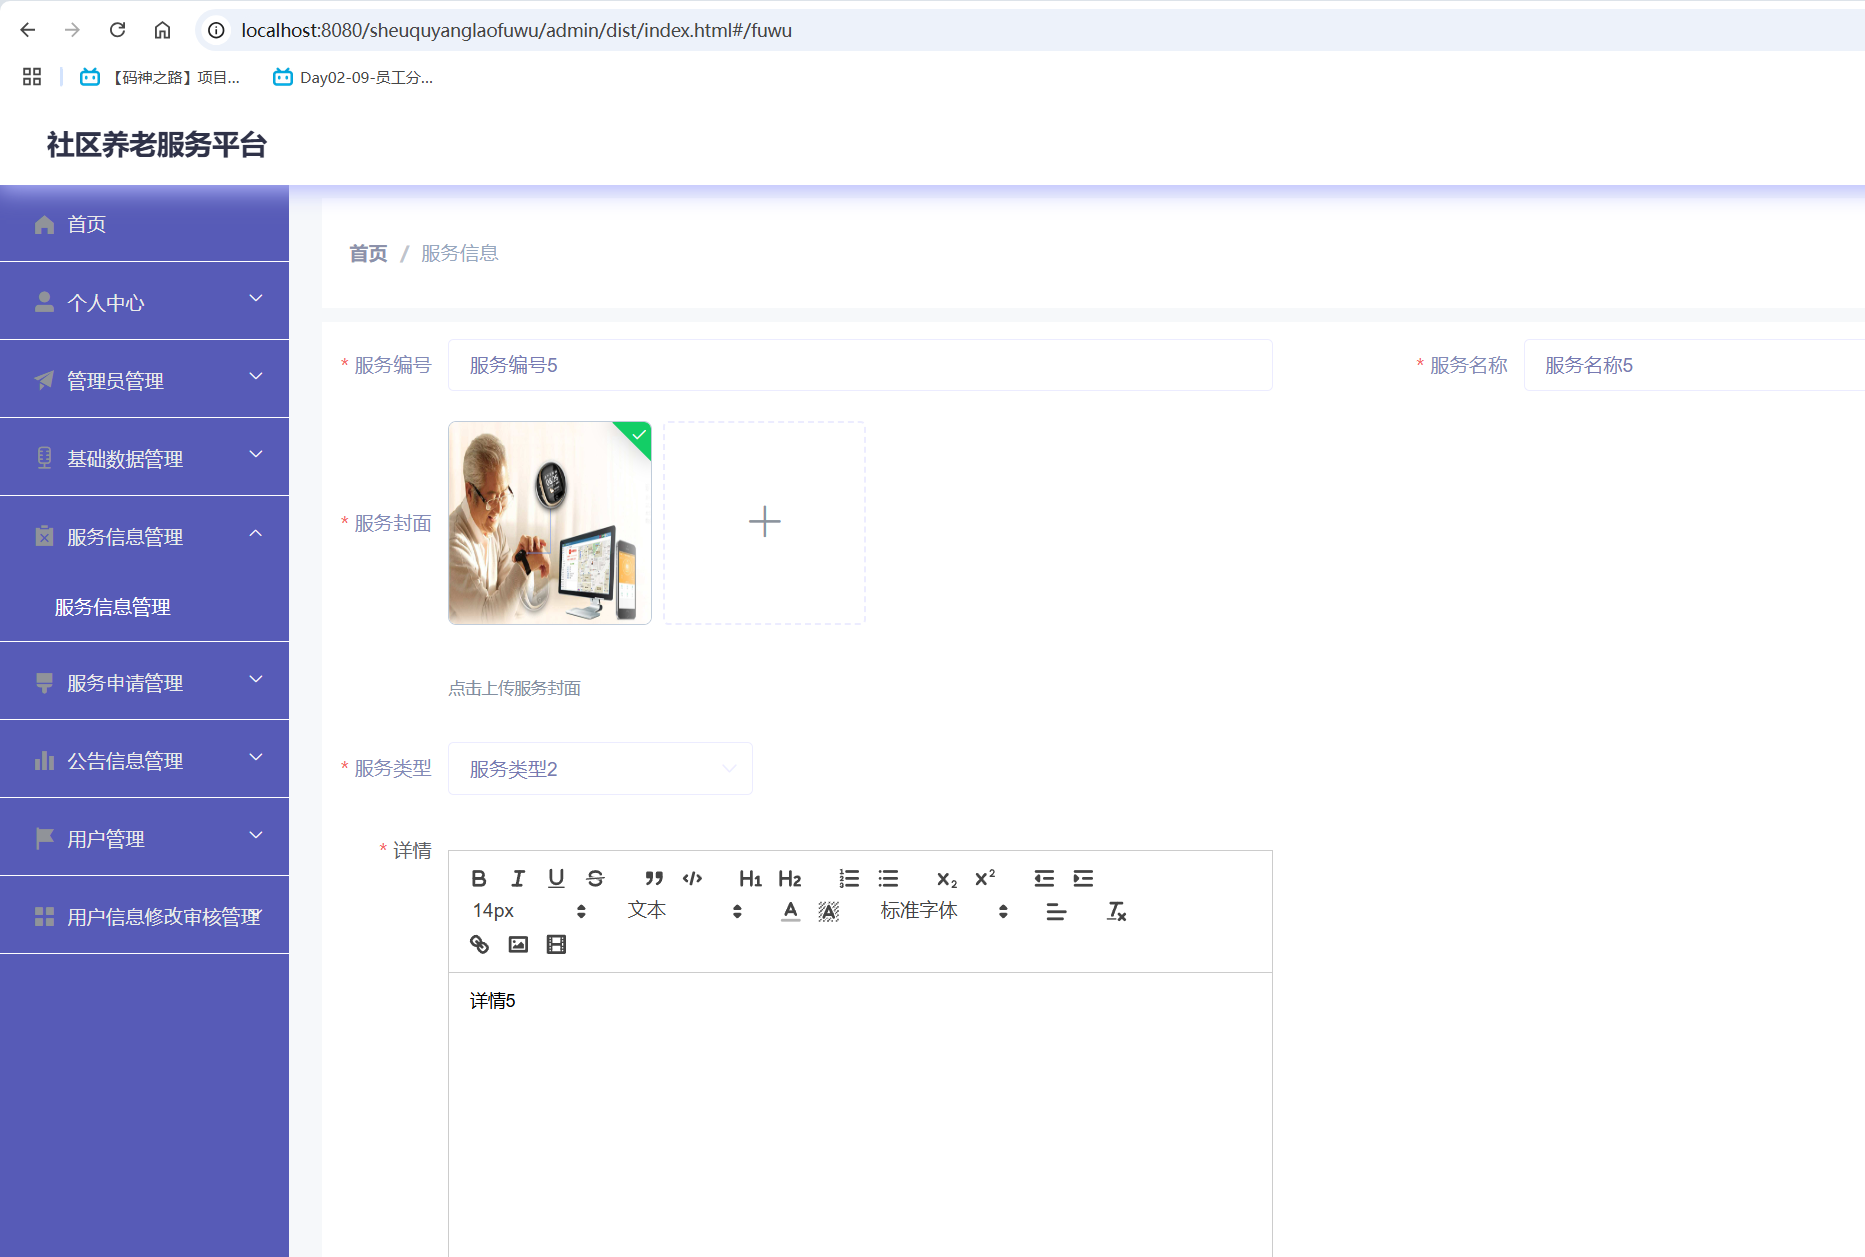Toggle the ordered list

(848, 878)
